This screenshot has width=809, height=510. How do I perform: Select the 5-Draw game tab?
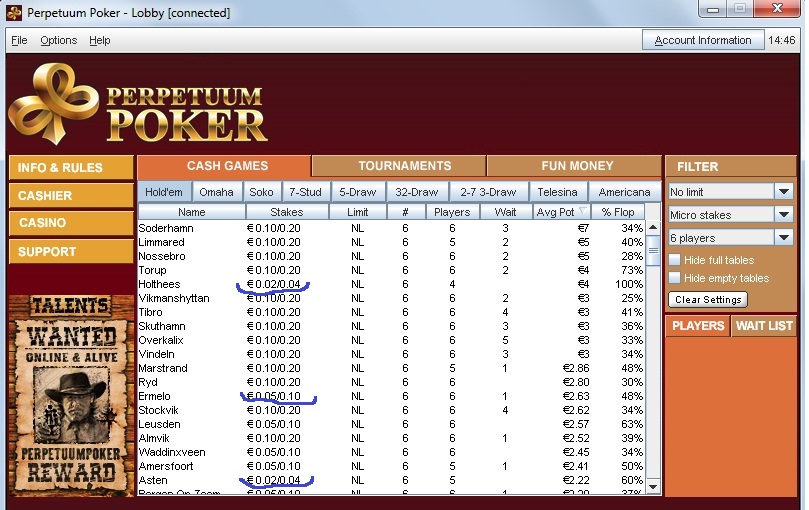358,192
